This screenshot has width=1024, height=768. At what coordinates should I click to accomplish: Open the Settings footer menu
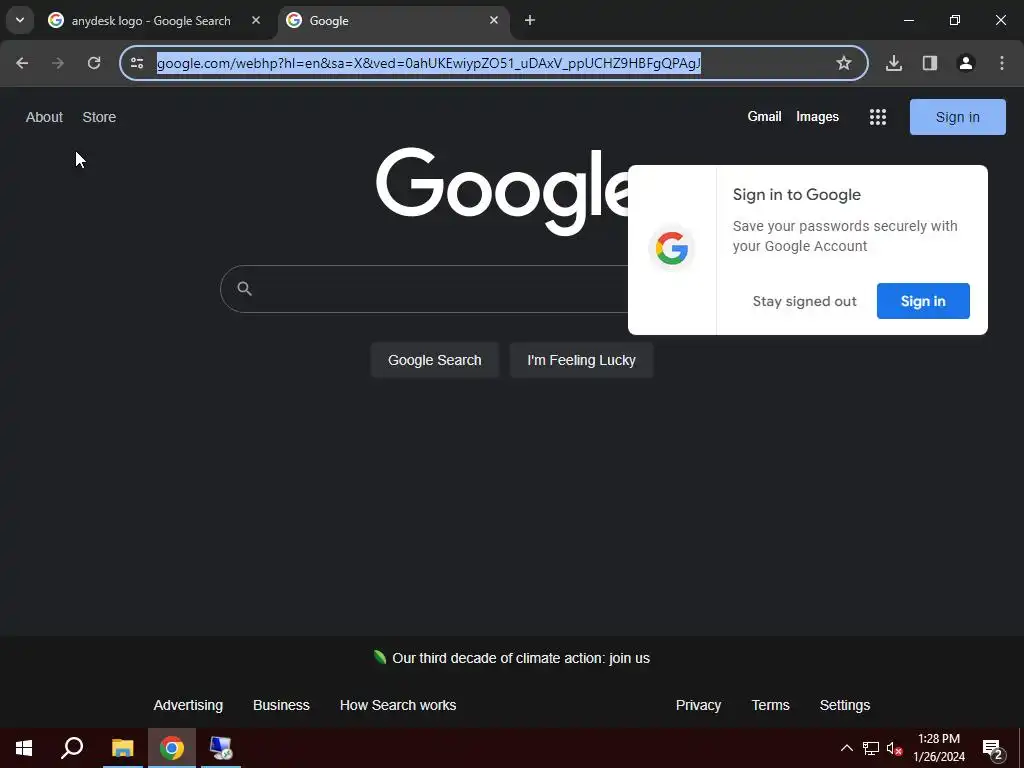click(845, 705)
